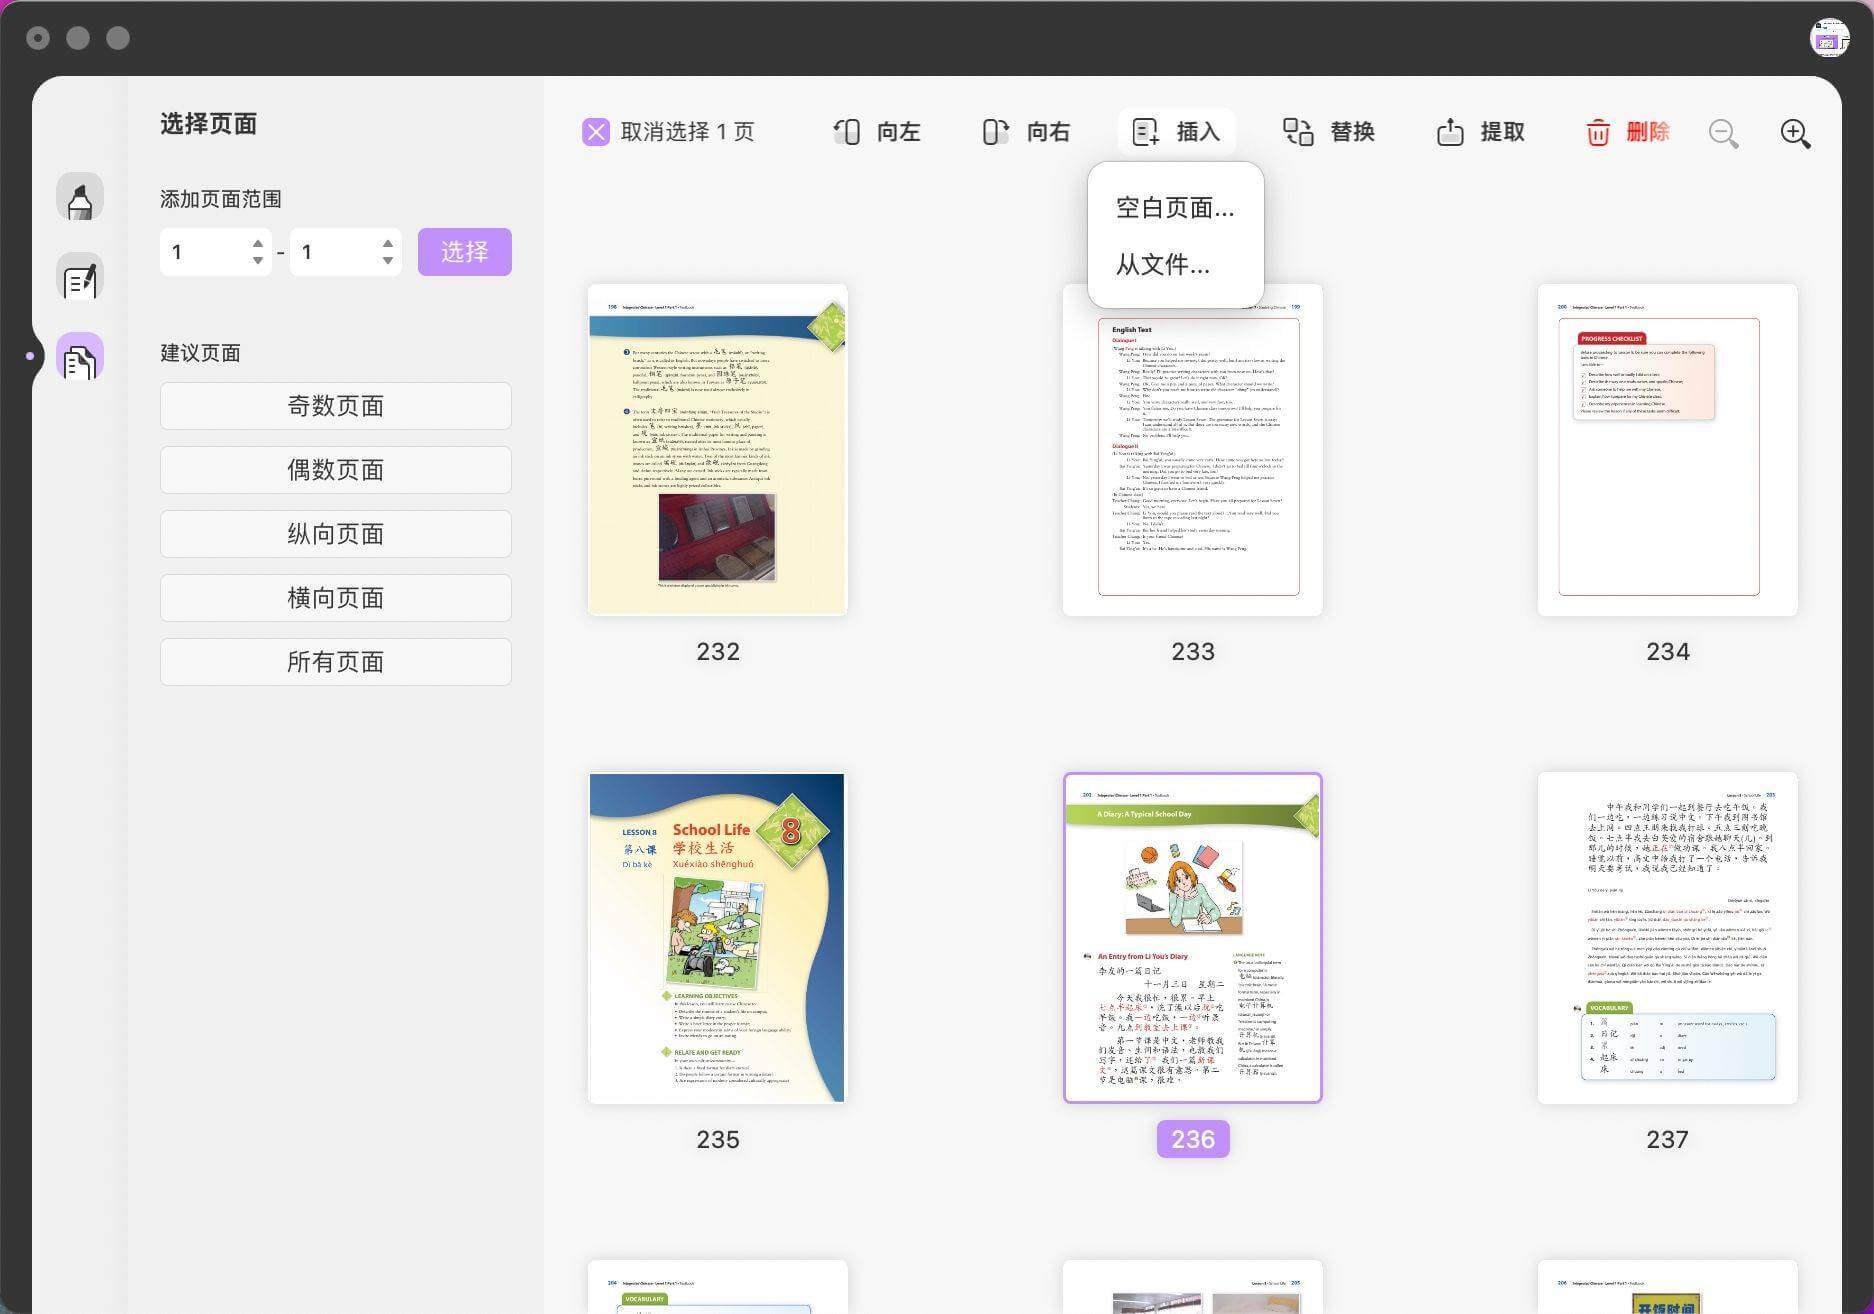Screen dimensions: 1874x1314
Task: Click the 233 page number label
Action: pyautogui.click(x=1193, y=651)
